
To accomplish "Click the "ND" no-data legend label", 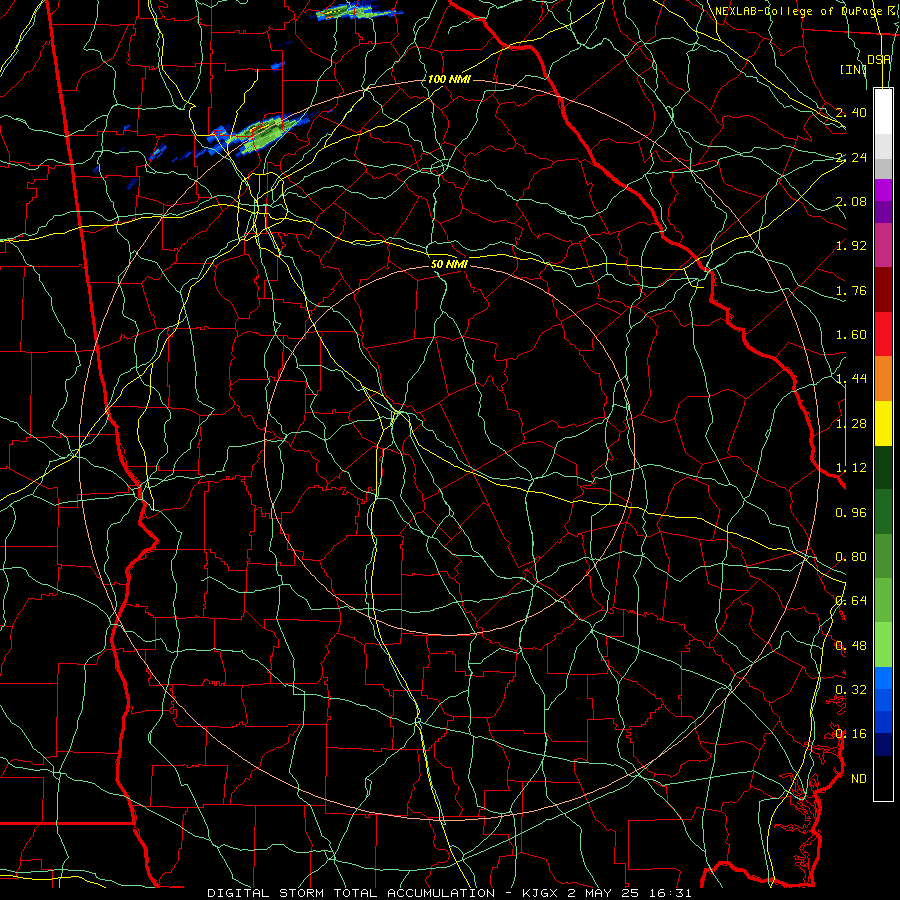I will tap(859, 778).
